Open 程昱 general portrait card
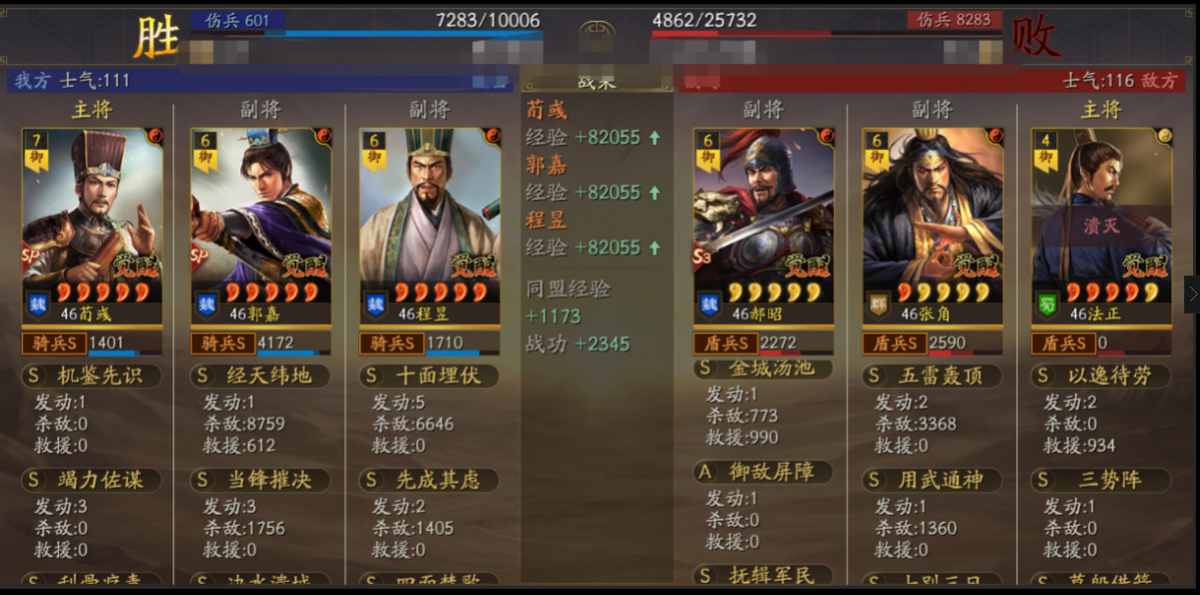1200x595 pixels. (x=430, y=226)
